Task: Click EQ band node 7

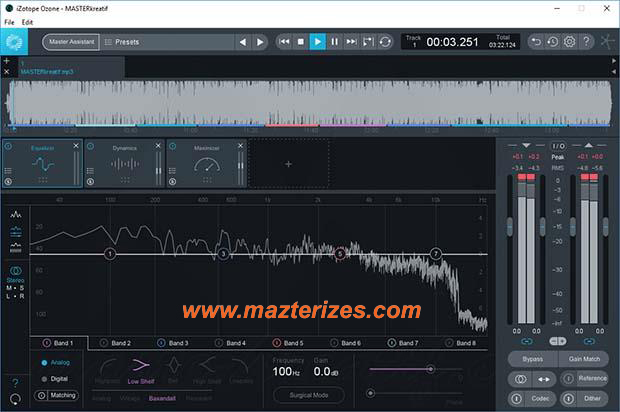Action: tap(435, 254)
